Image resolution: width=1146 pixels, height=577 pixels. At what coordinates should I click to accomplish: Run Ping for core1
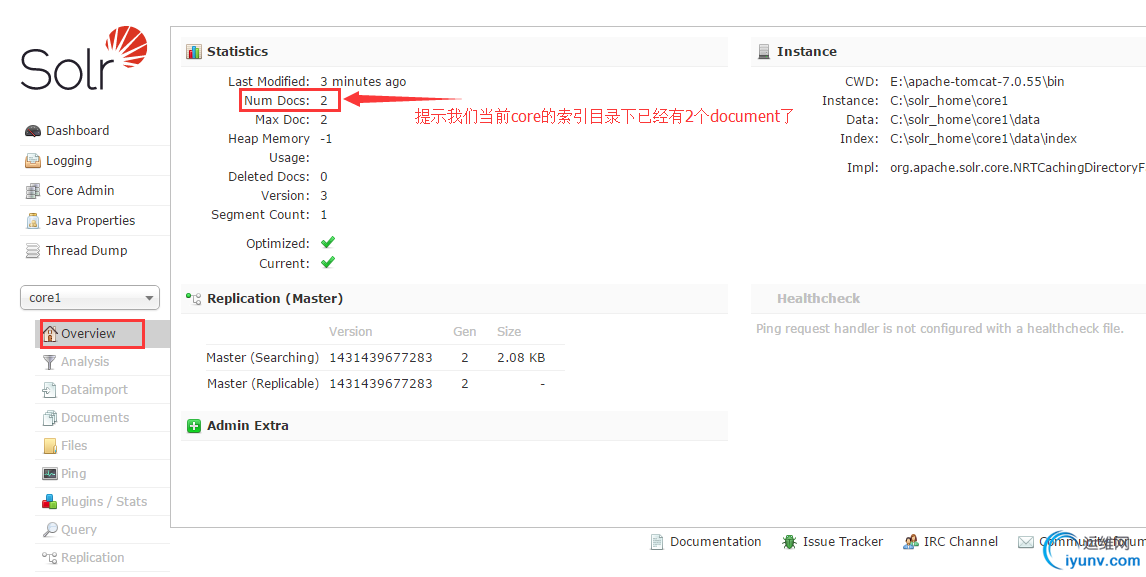point(73,474)
